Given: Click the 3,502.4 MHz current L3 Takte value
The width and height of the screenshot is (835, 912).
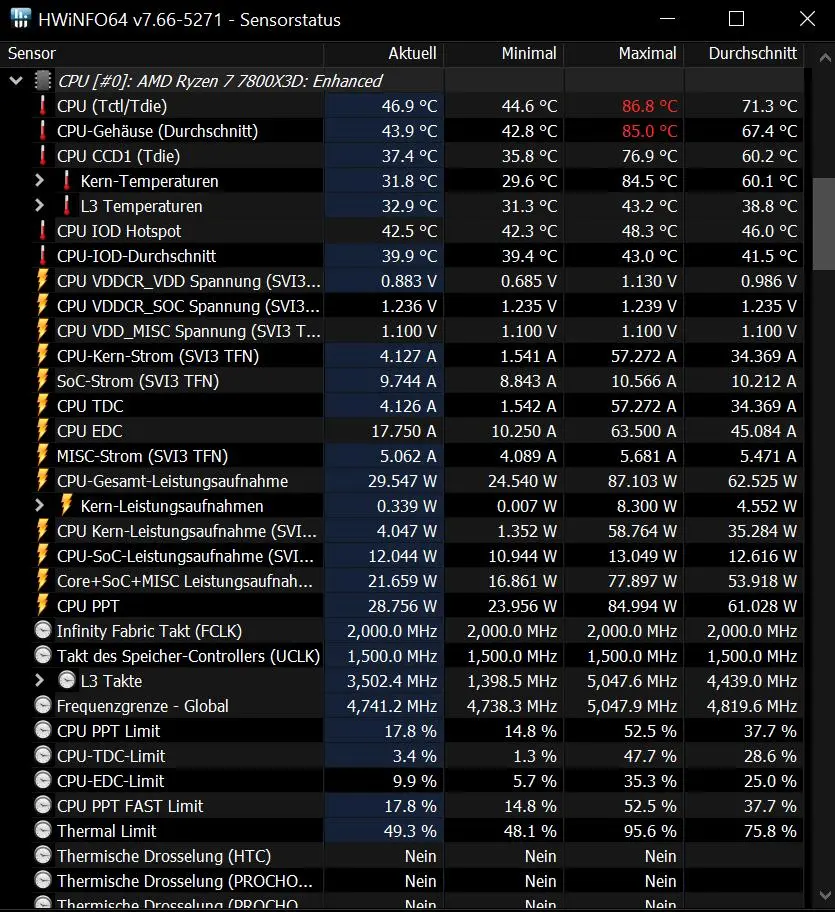Looking at the screenshot, I should point(392,681).
